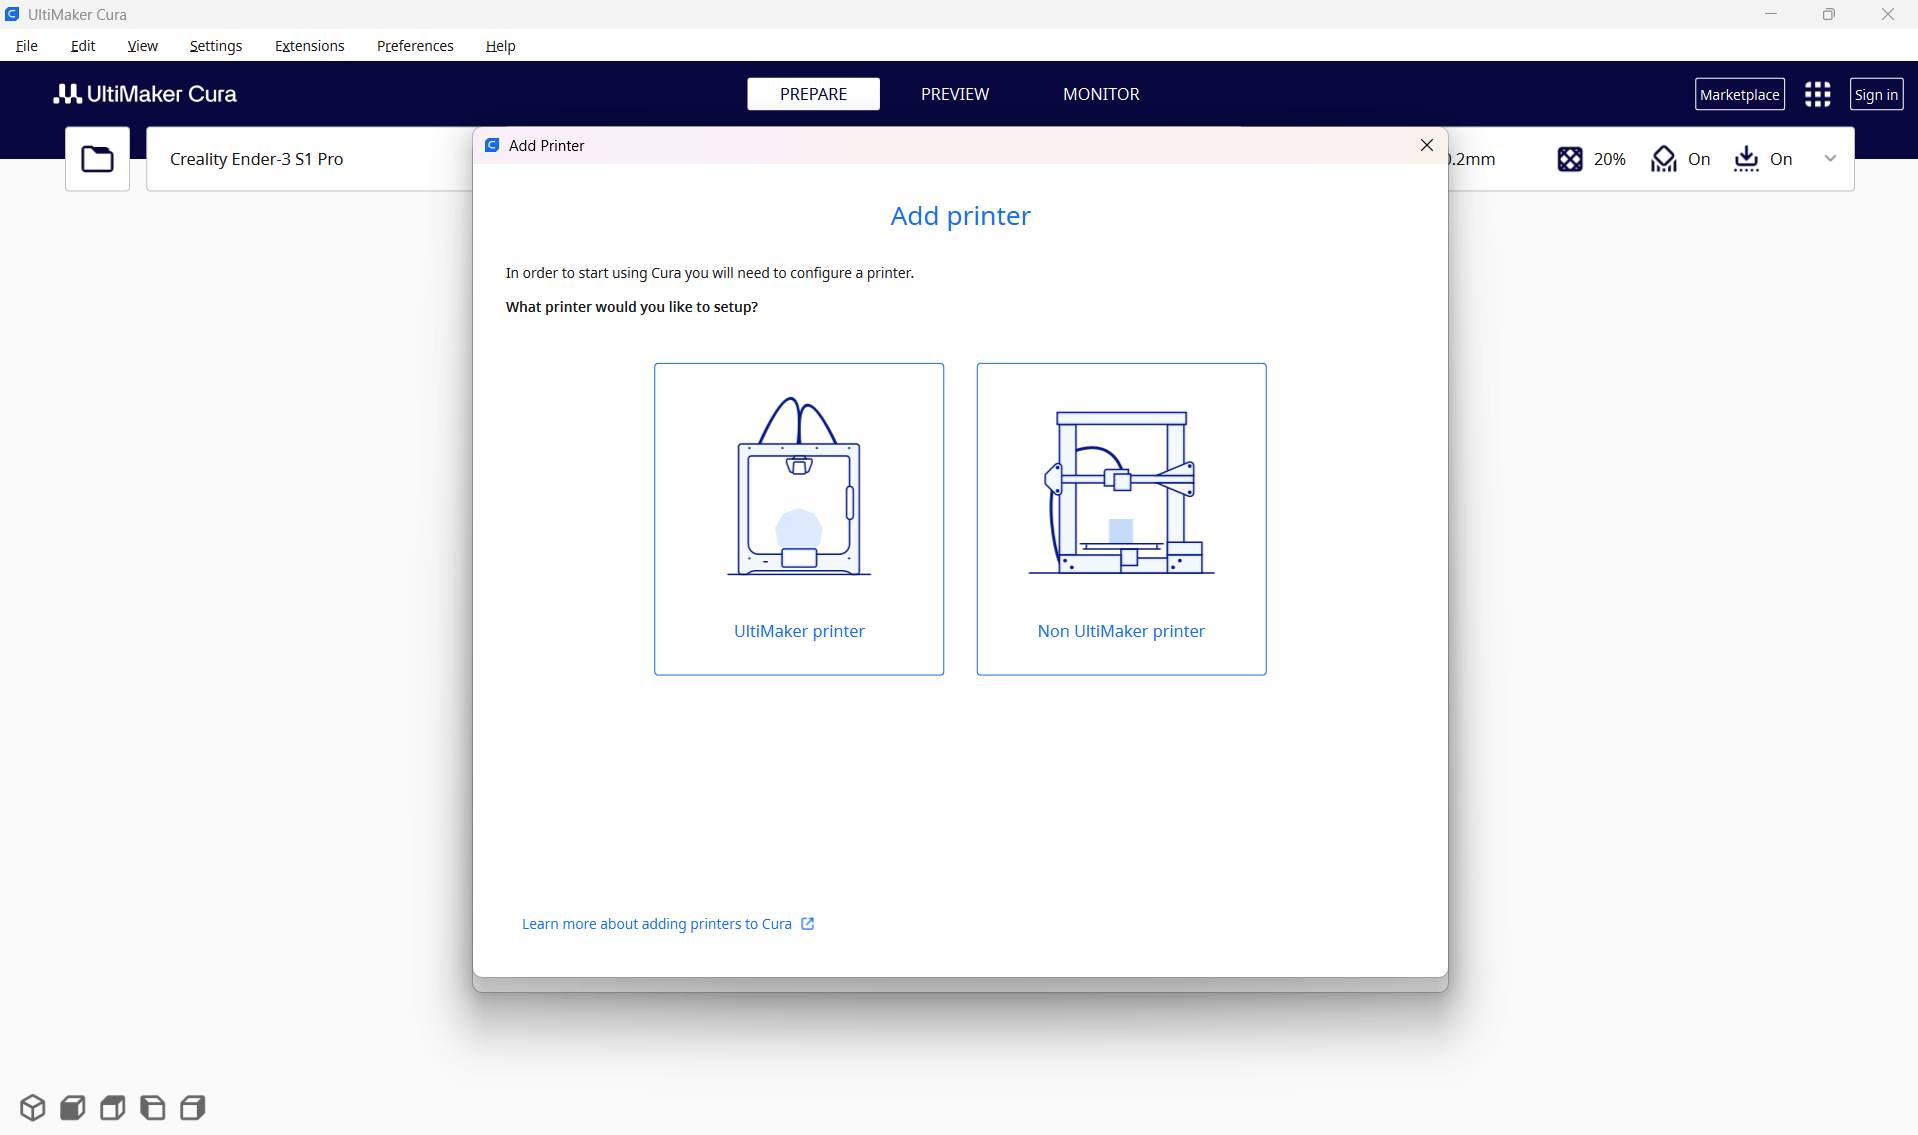Screen dimensions: 1918x1135
Task: Switch to left side view cube icon
Action: point(152,1107)
